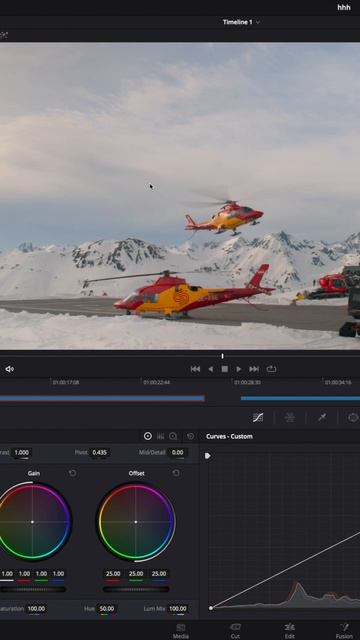Click the 01:00:28:30 timecode on the ruler
The height and width of the screenshot is (640, 360).
tap(247, 382)
